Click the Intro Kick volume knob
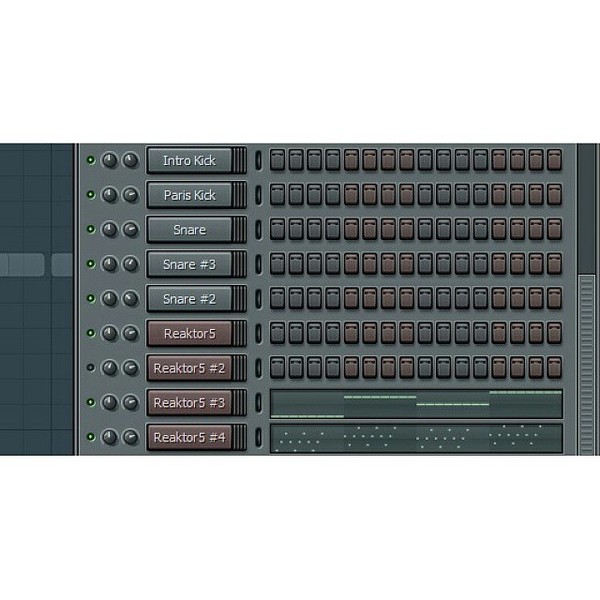 coord(130,160)
